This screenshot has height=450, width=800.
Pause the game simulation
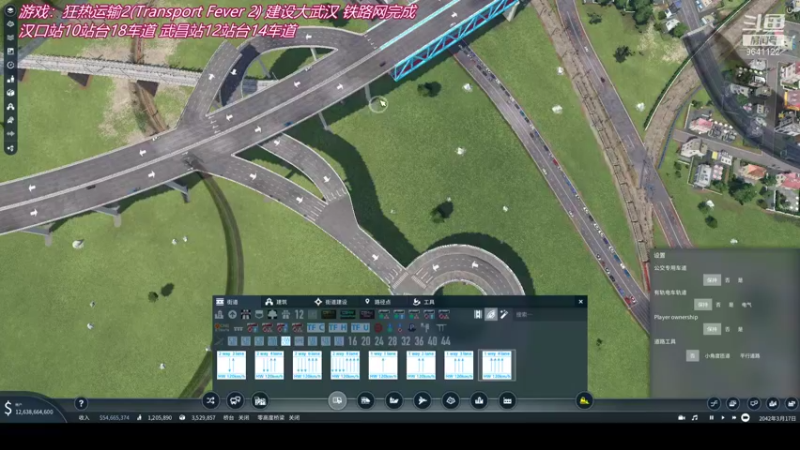711,418
